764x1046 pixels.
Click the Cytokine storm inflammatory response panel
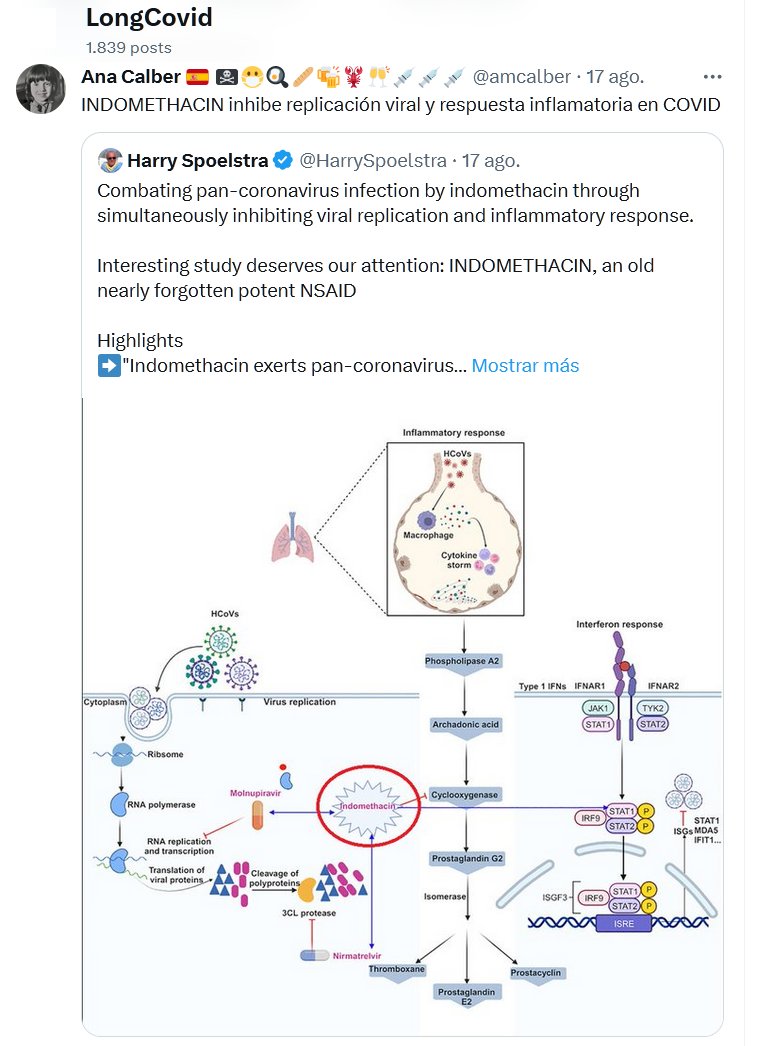(x=454, y=527)
